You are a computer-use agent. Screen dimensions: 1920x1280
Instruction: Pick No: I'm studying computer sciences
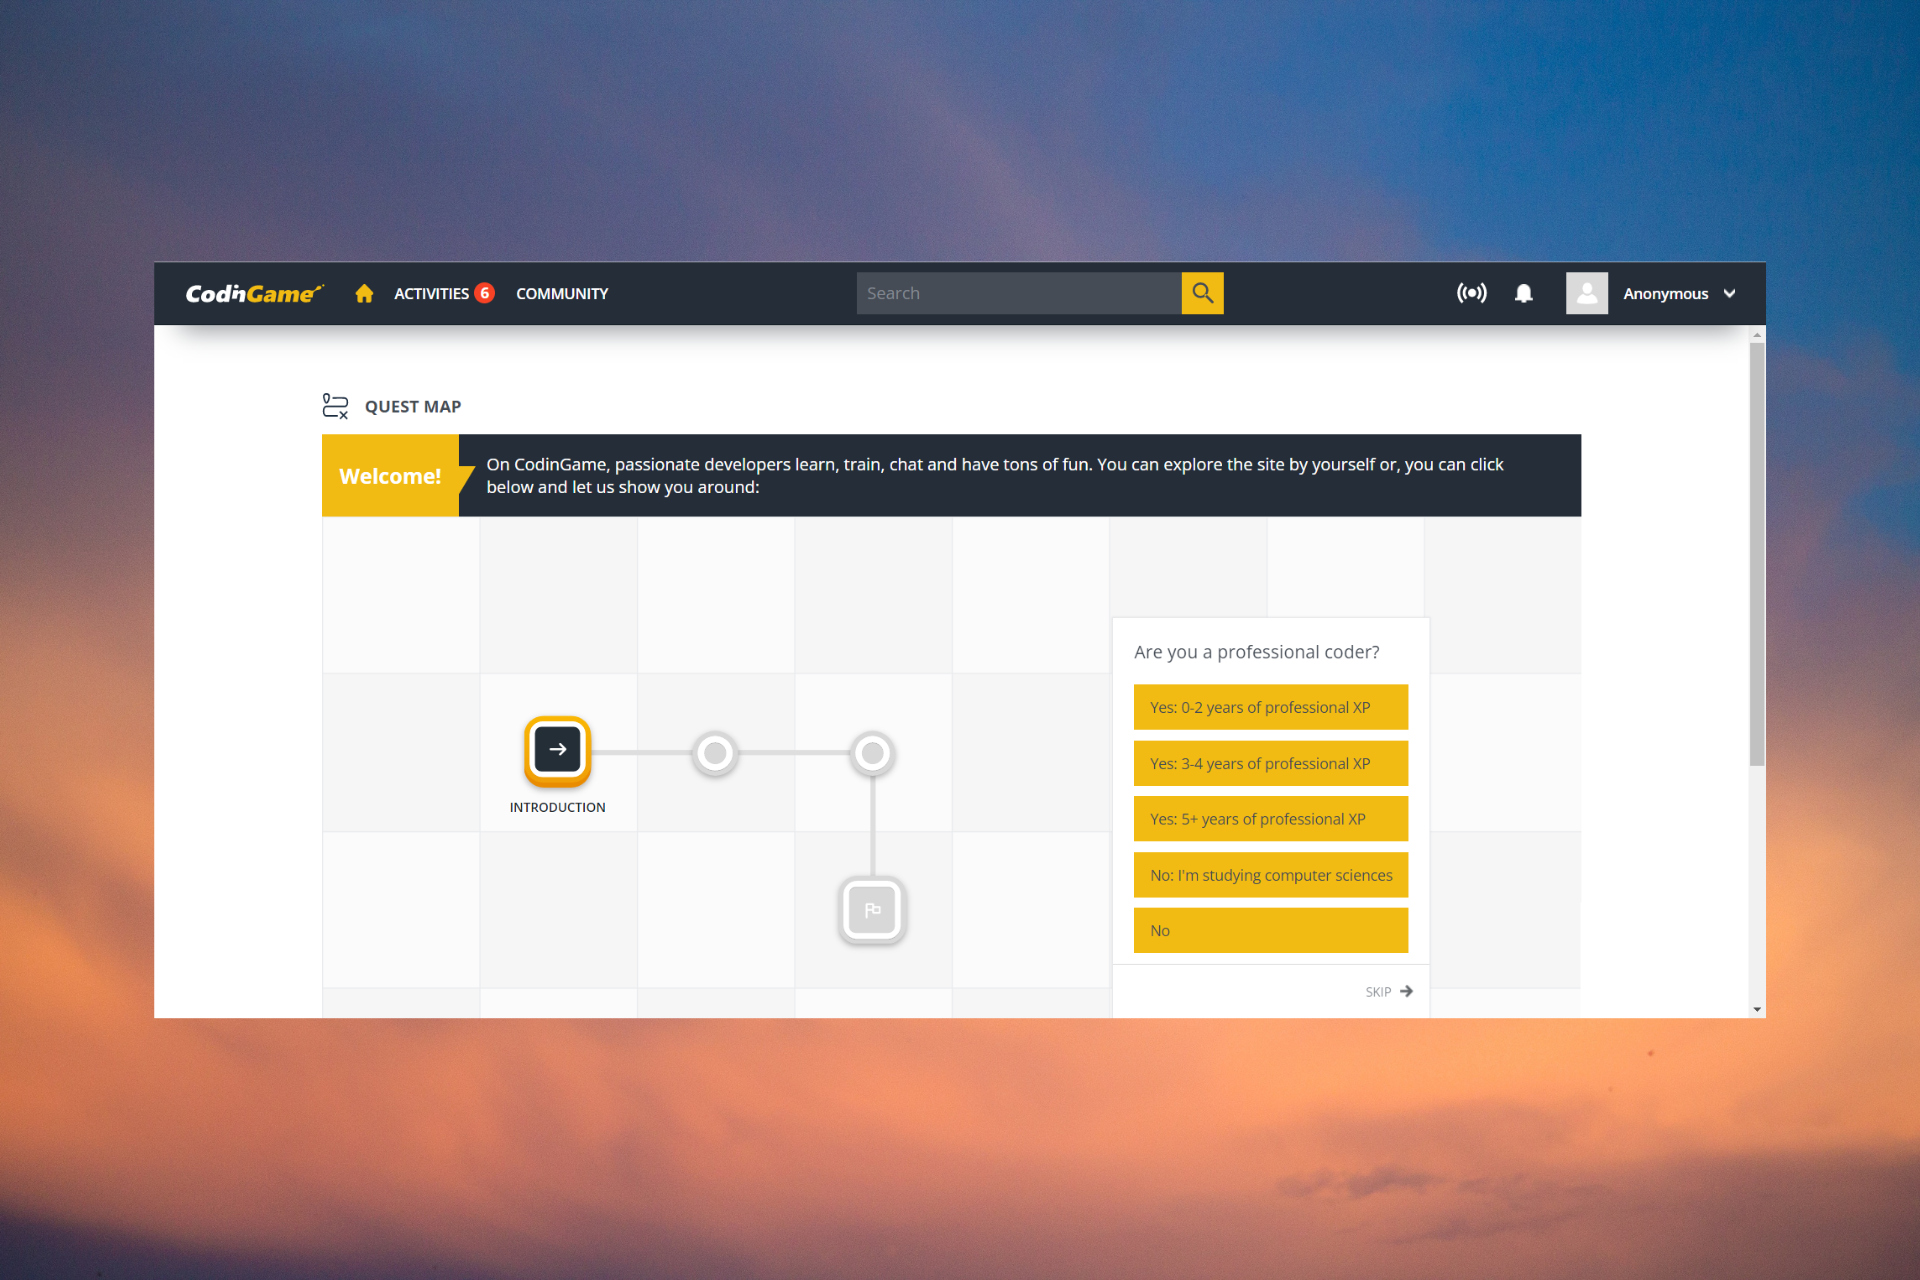point(1270,875)
